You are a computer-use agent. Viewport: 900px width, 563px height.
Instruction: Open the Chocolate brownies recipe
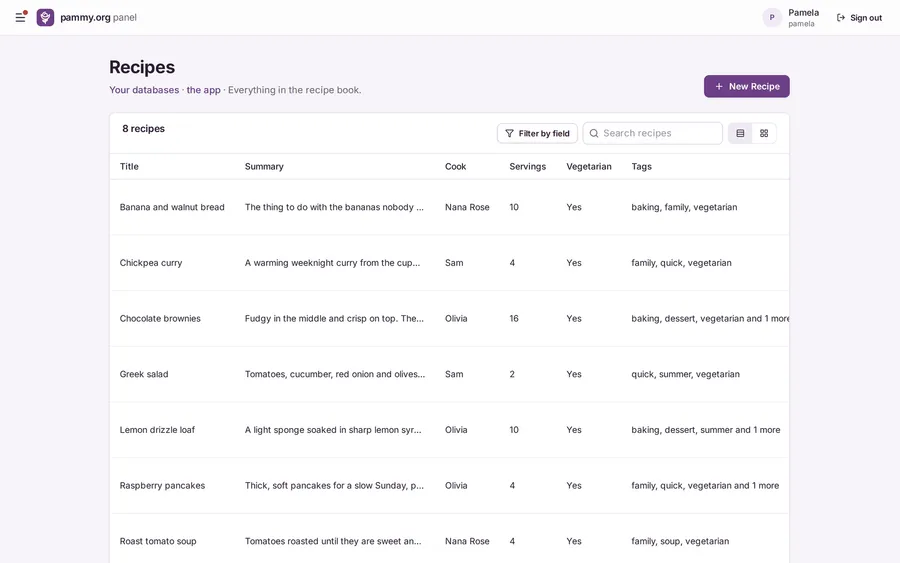point(160,319)
